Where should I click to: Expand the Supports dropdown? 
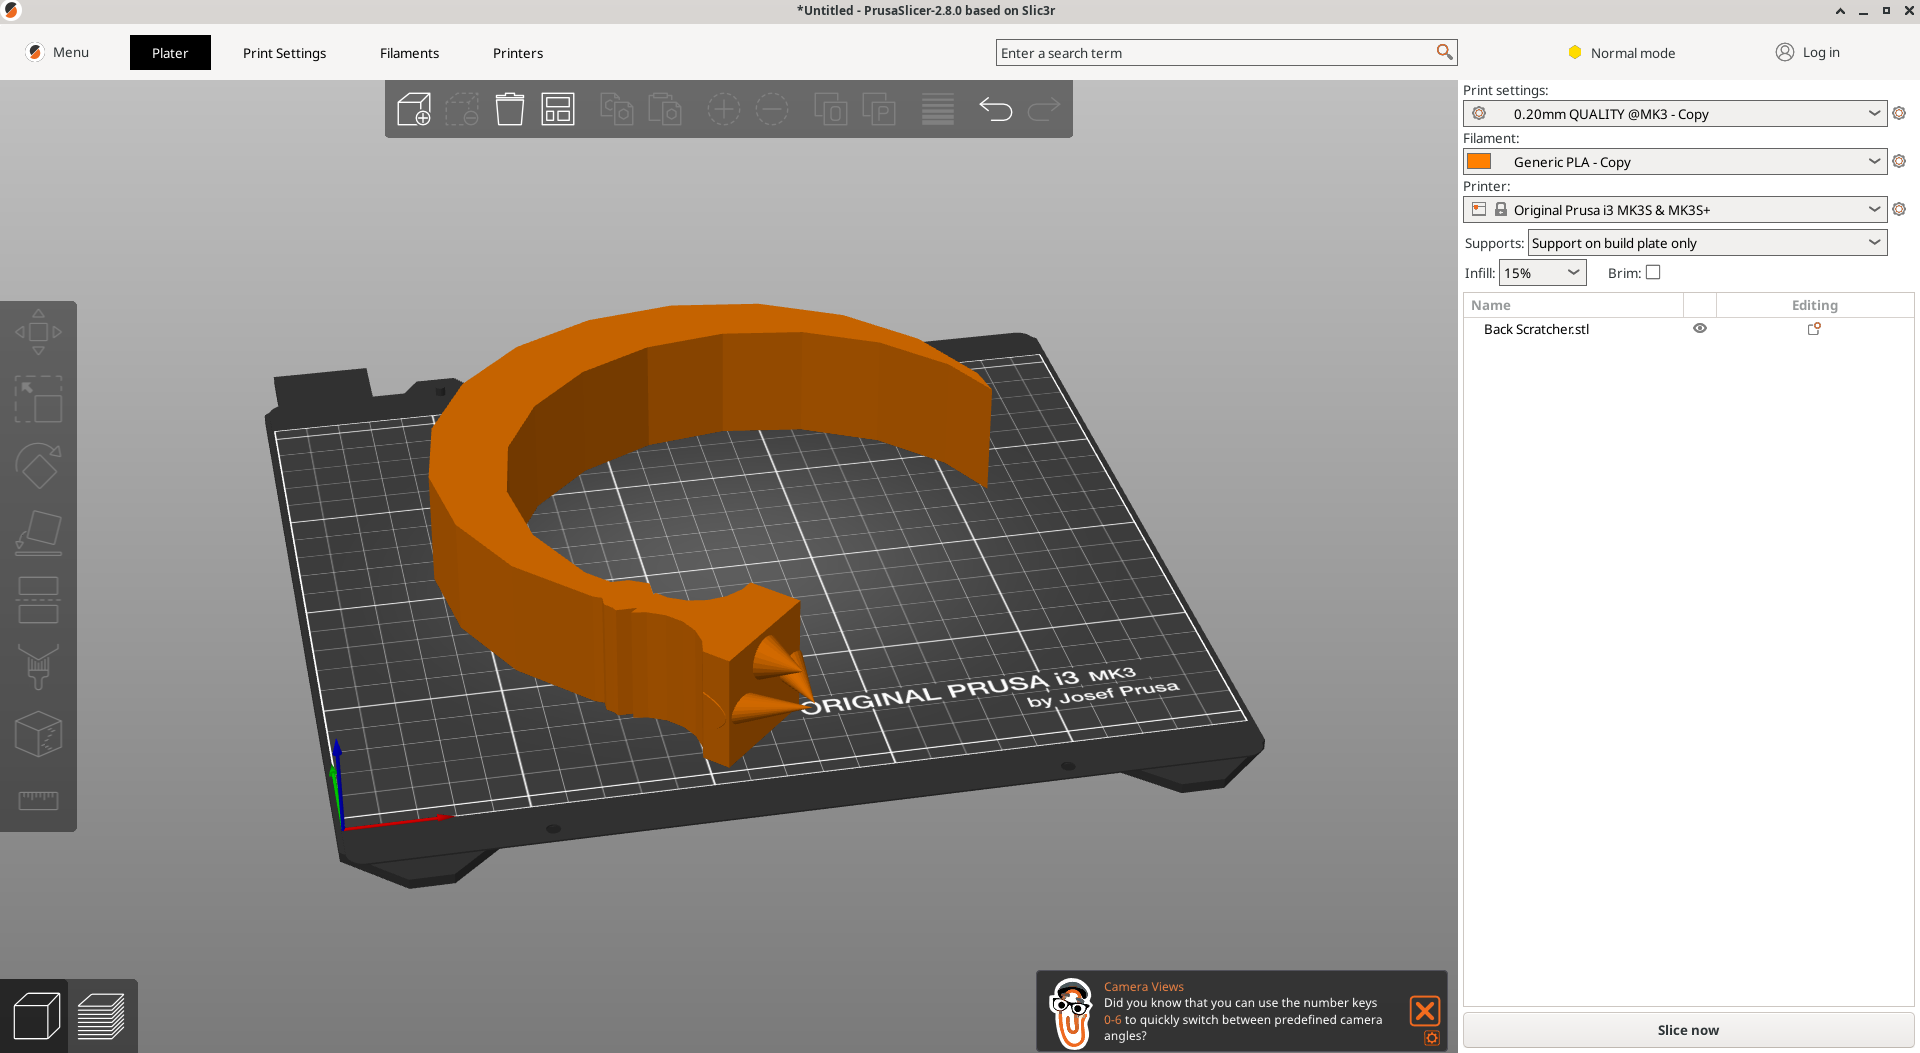1707,243
